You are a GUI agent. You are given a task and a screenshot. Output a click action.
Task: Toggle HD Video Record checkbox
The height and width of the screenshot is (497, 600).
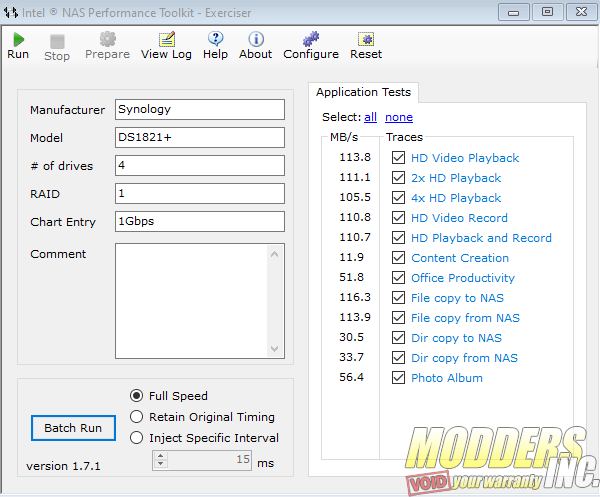point(398,218)
